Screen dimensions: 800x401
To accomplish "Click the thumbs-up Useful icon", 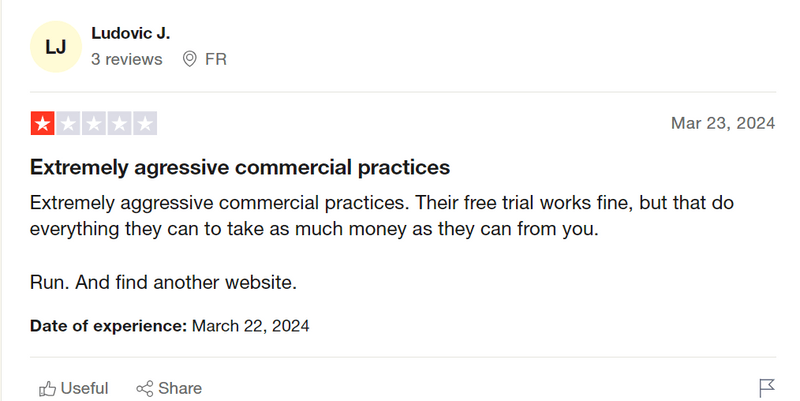I will [x=47, y=388].
